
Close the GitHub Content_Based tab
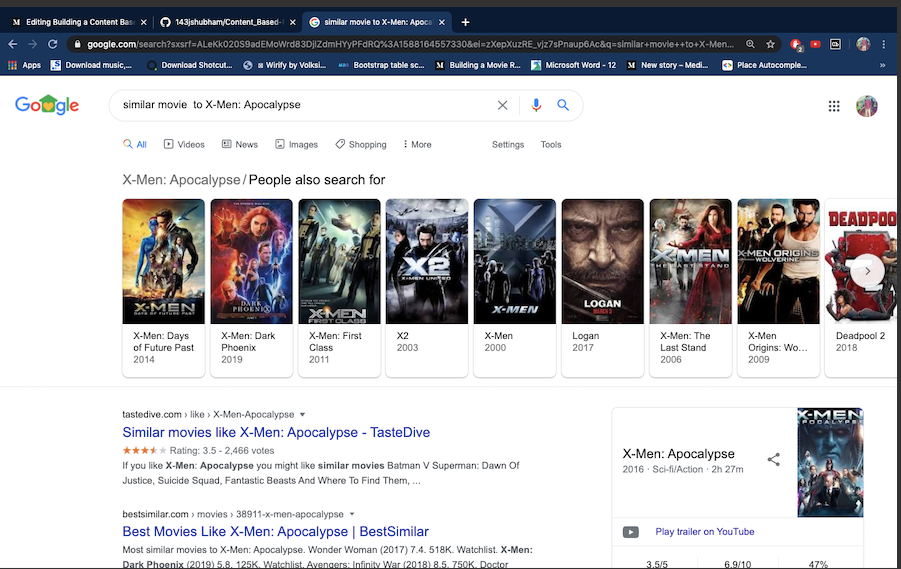292,22
